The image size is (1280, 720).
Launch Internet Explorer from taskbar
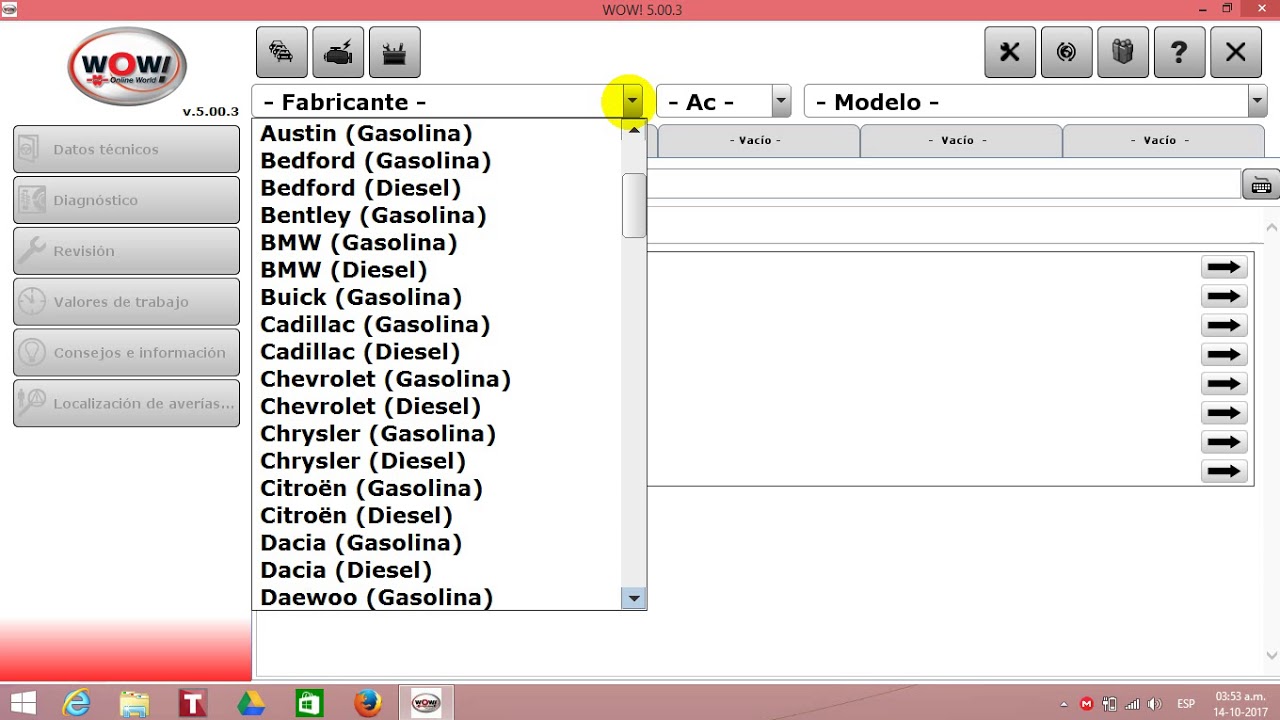point(77,703)
